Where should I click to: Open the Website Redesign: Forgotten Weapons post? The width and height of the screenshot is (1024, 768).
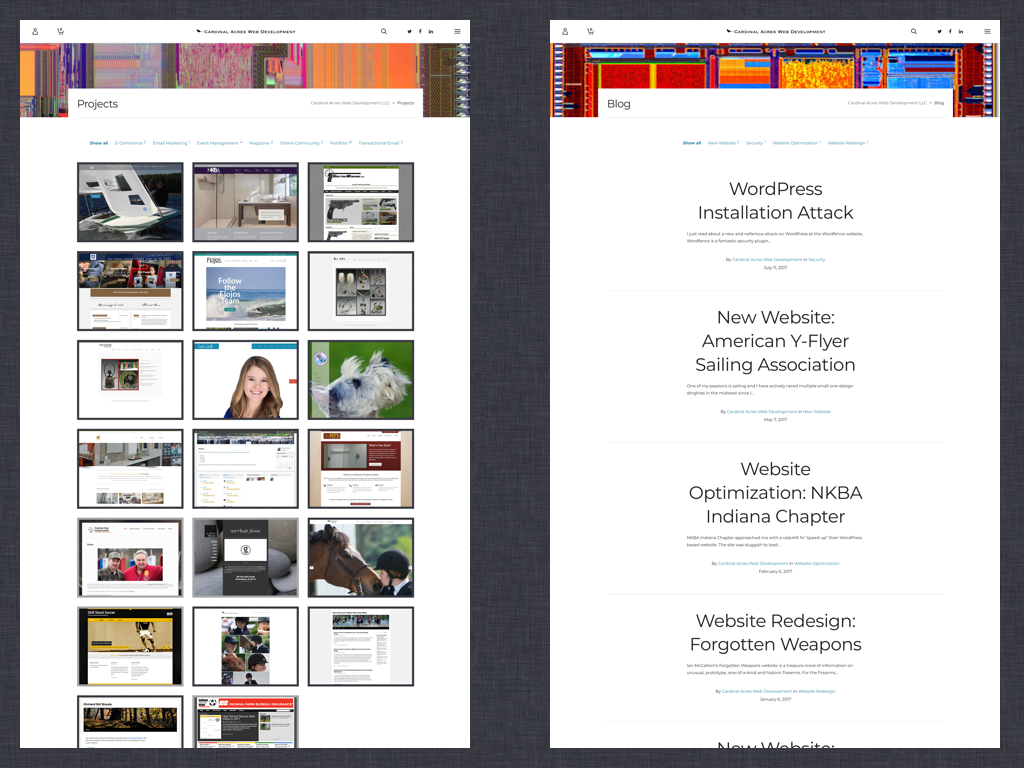(775, 632)
